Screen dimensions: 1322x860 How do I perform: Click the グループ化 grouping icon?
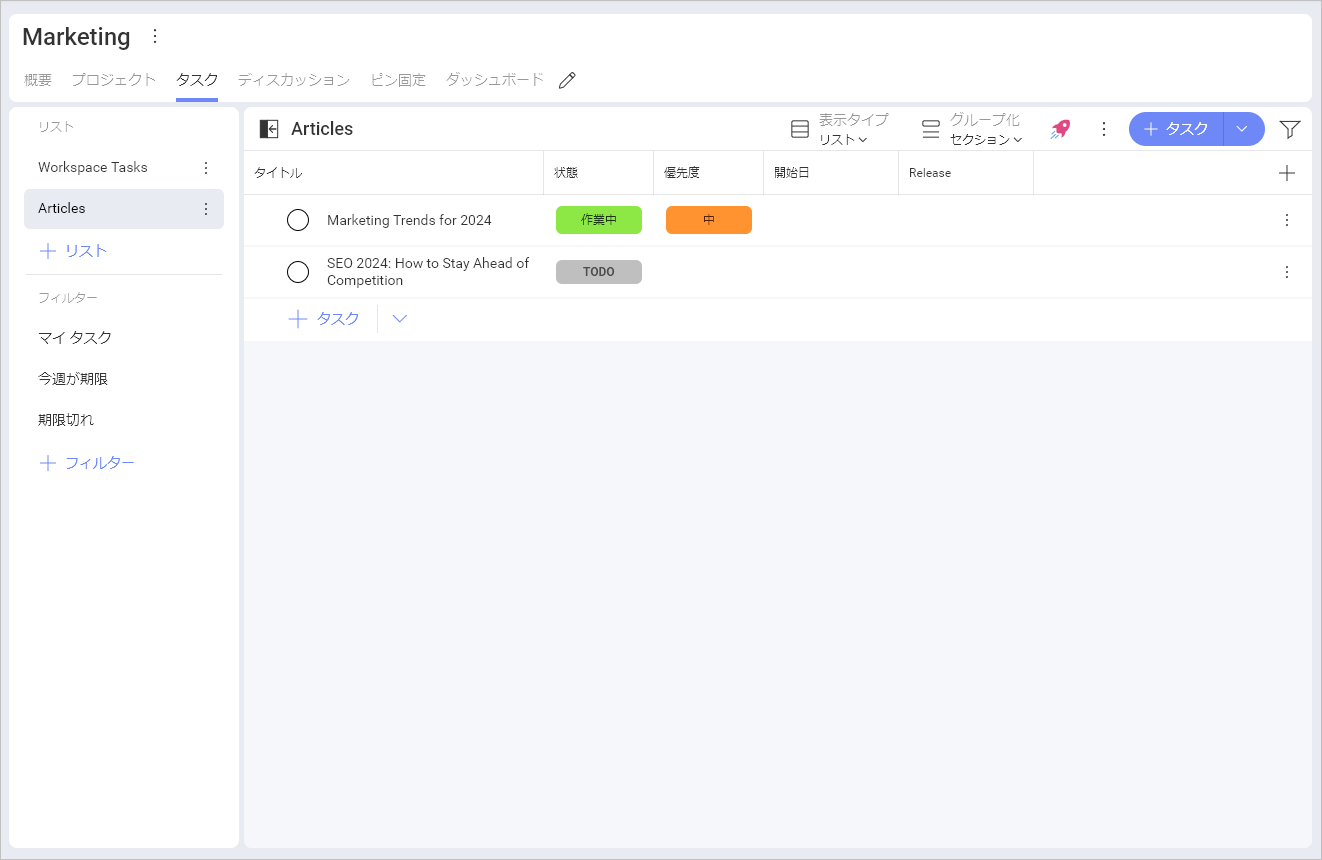[x=931, y=129]
